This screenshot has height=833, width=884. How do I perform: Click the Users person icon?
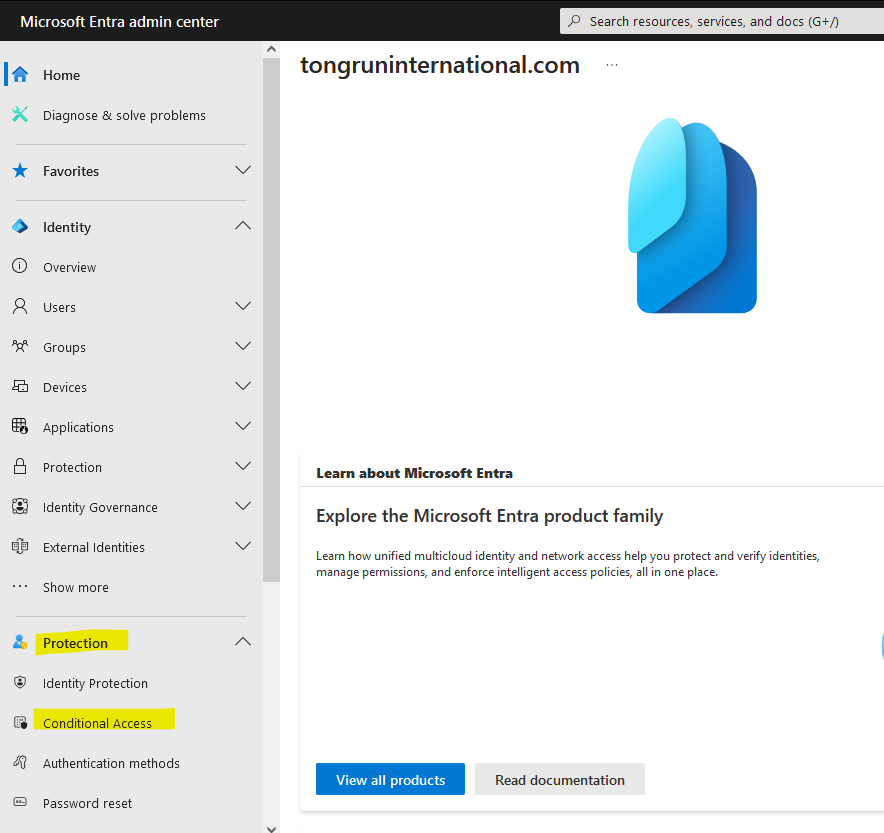tap(20, 306)
